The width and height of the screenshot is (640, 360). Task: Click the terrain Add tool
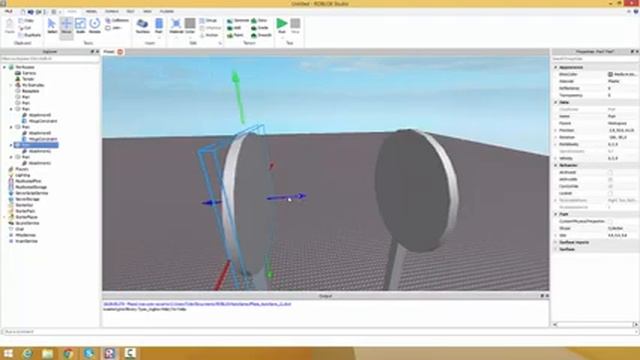coord(234,28)
